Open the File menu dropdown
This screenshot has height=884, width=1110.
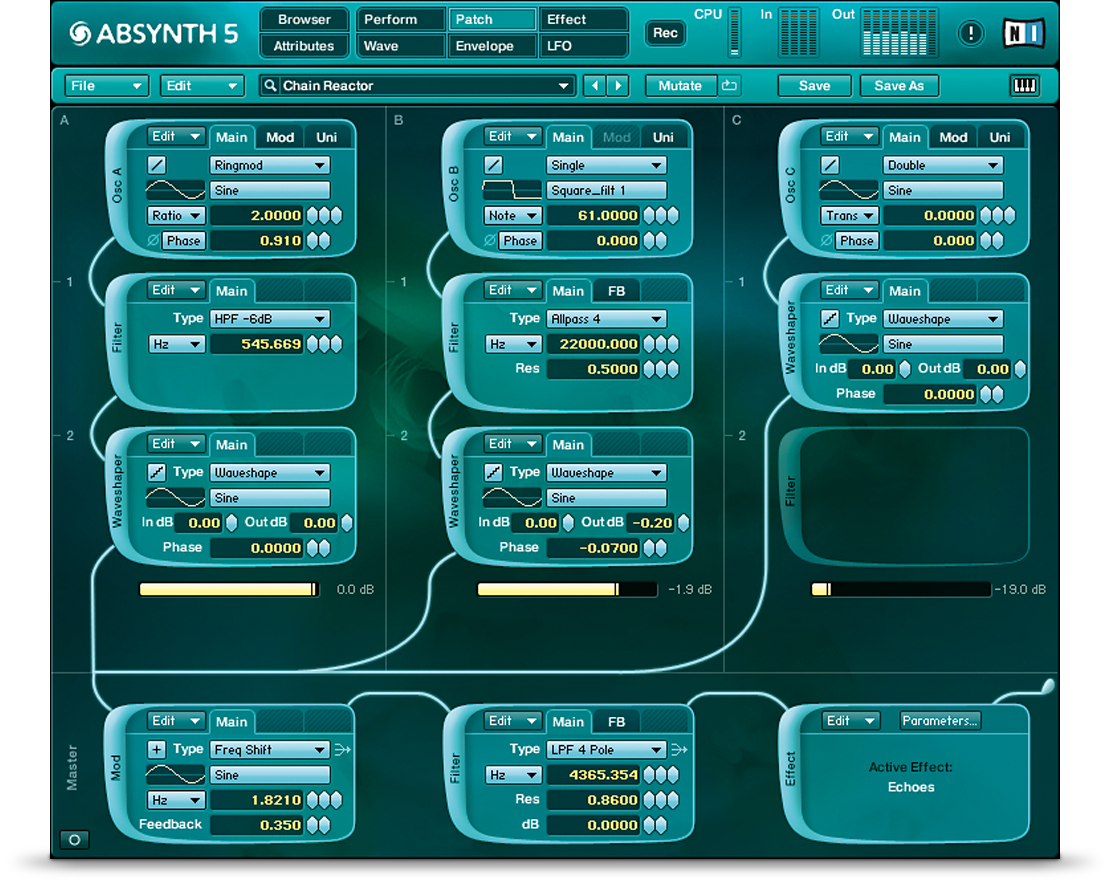(x=106, y=86)
